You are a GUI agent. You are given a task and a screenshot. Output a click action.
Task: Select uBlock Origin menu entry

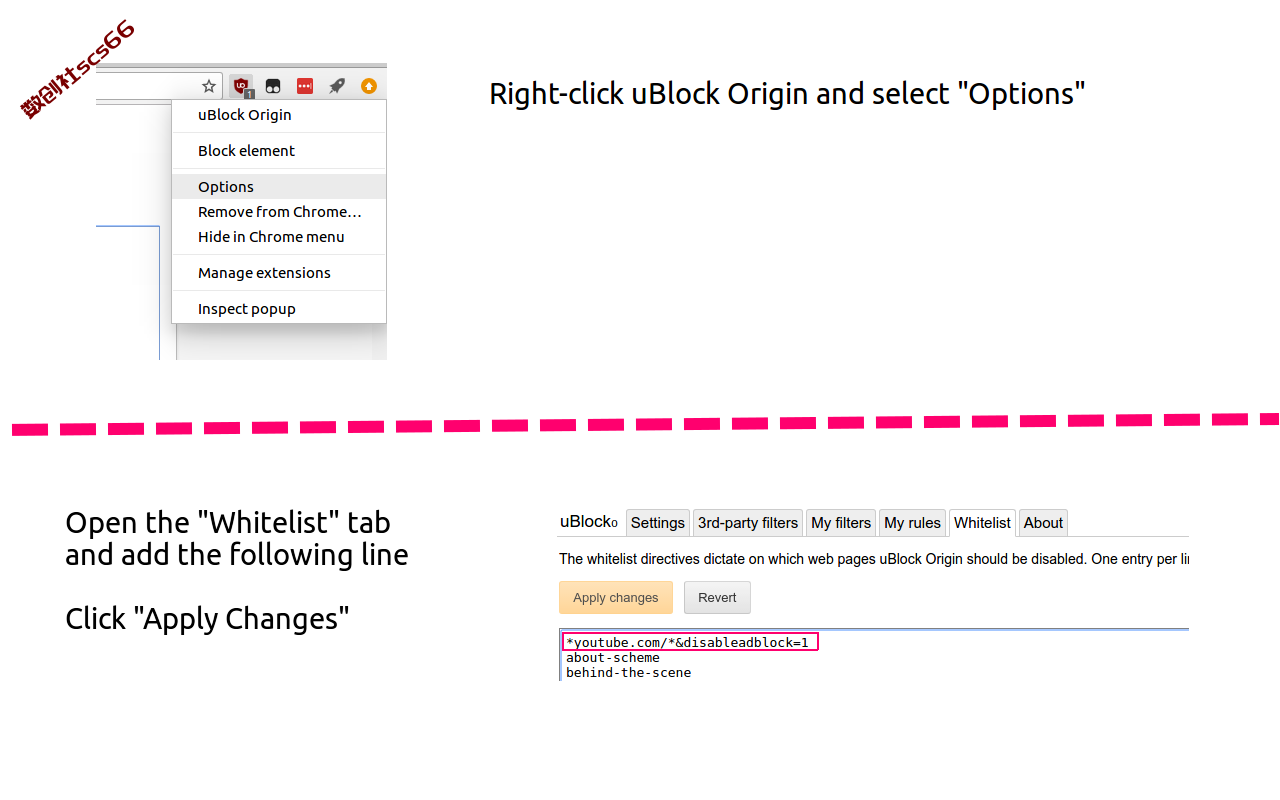click(279, 115)
